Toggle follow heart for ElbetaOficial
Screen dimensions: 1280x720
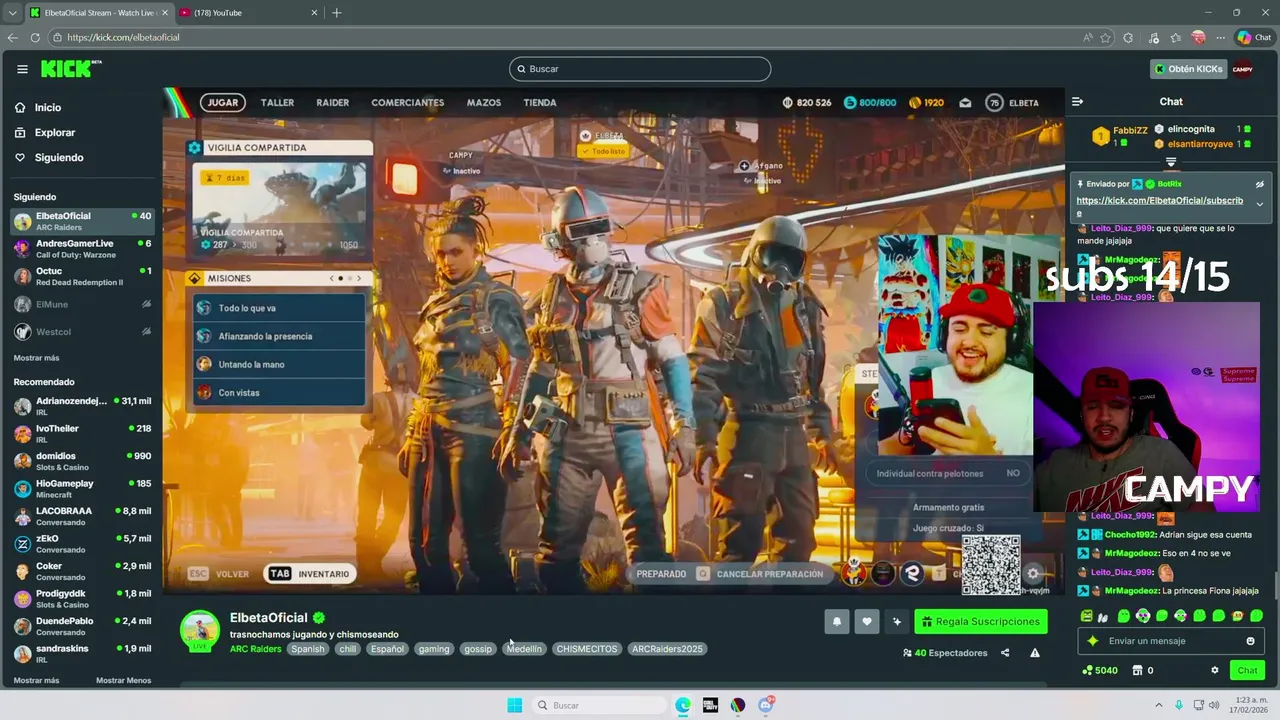[x=867, y=622]
